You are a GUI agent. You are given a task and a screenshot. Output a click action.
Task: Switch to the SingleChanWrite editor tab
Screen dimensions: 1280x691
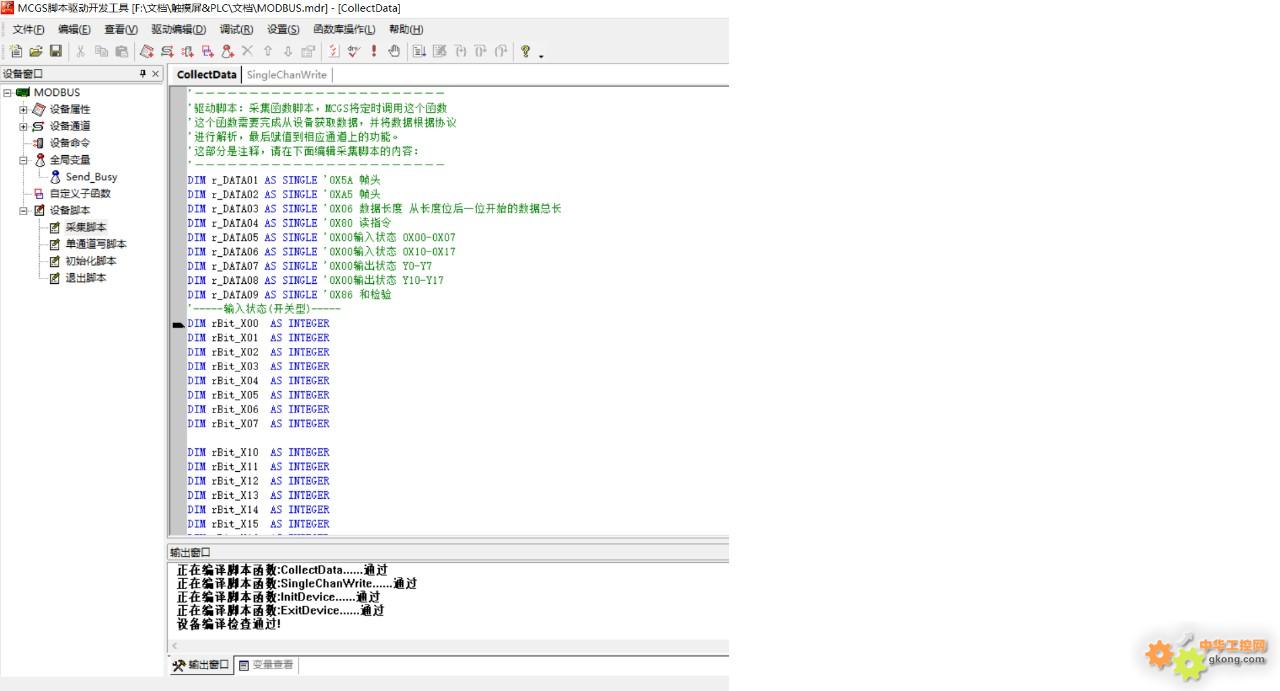click(x=287, y=75)
